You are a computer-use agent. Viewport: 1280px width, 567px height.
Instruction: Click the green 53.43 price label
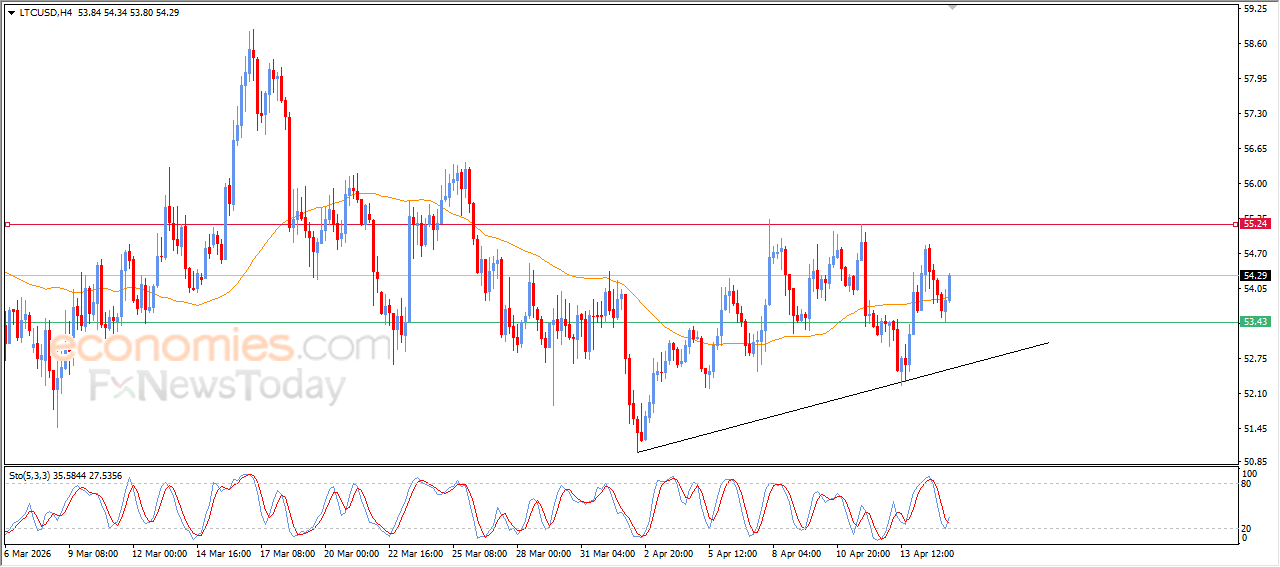coord(1255,322)
